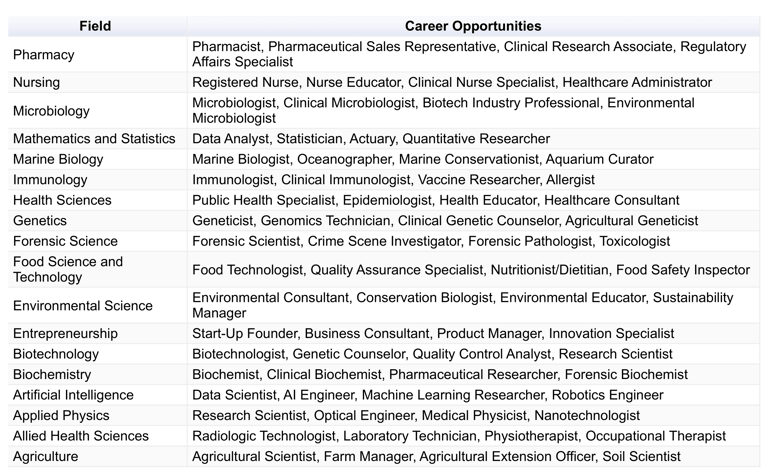Screen dimensions: 768x475
Task: Select the Immunology row label
Action: point(49,180)
